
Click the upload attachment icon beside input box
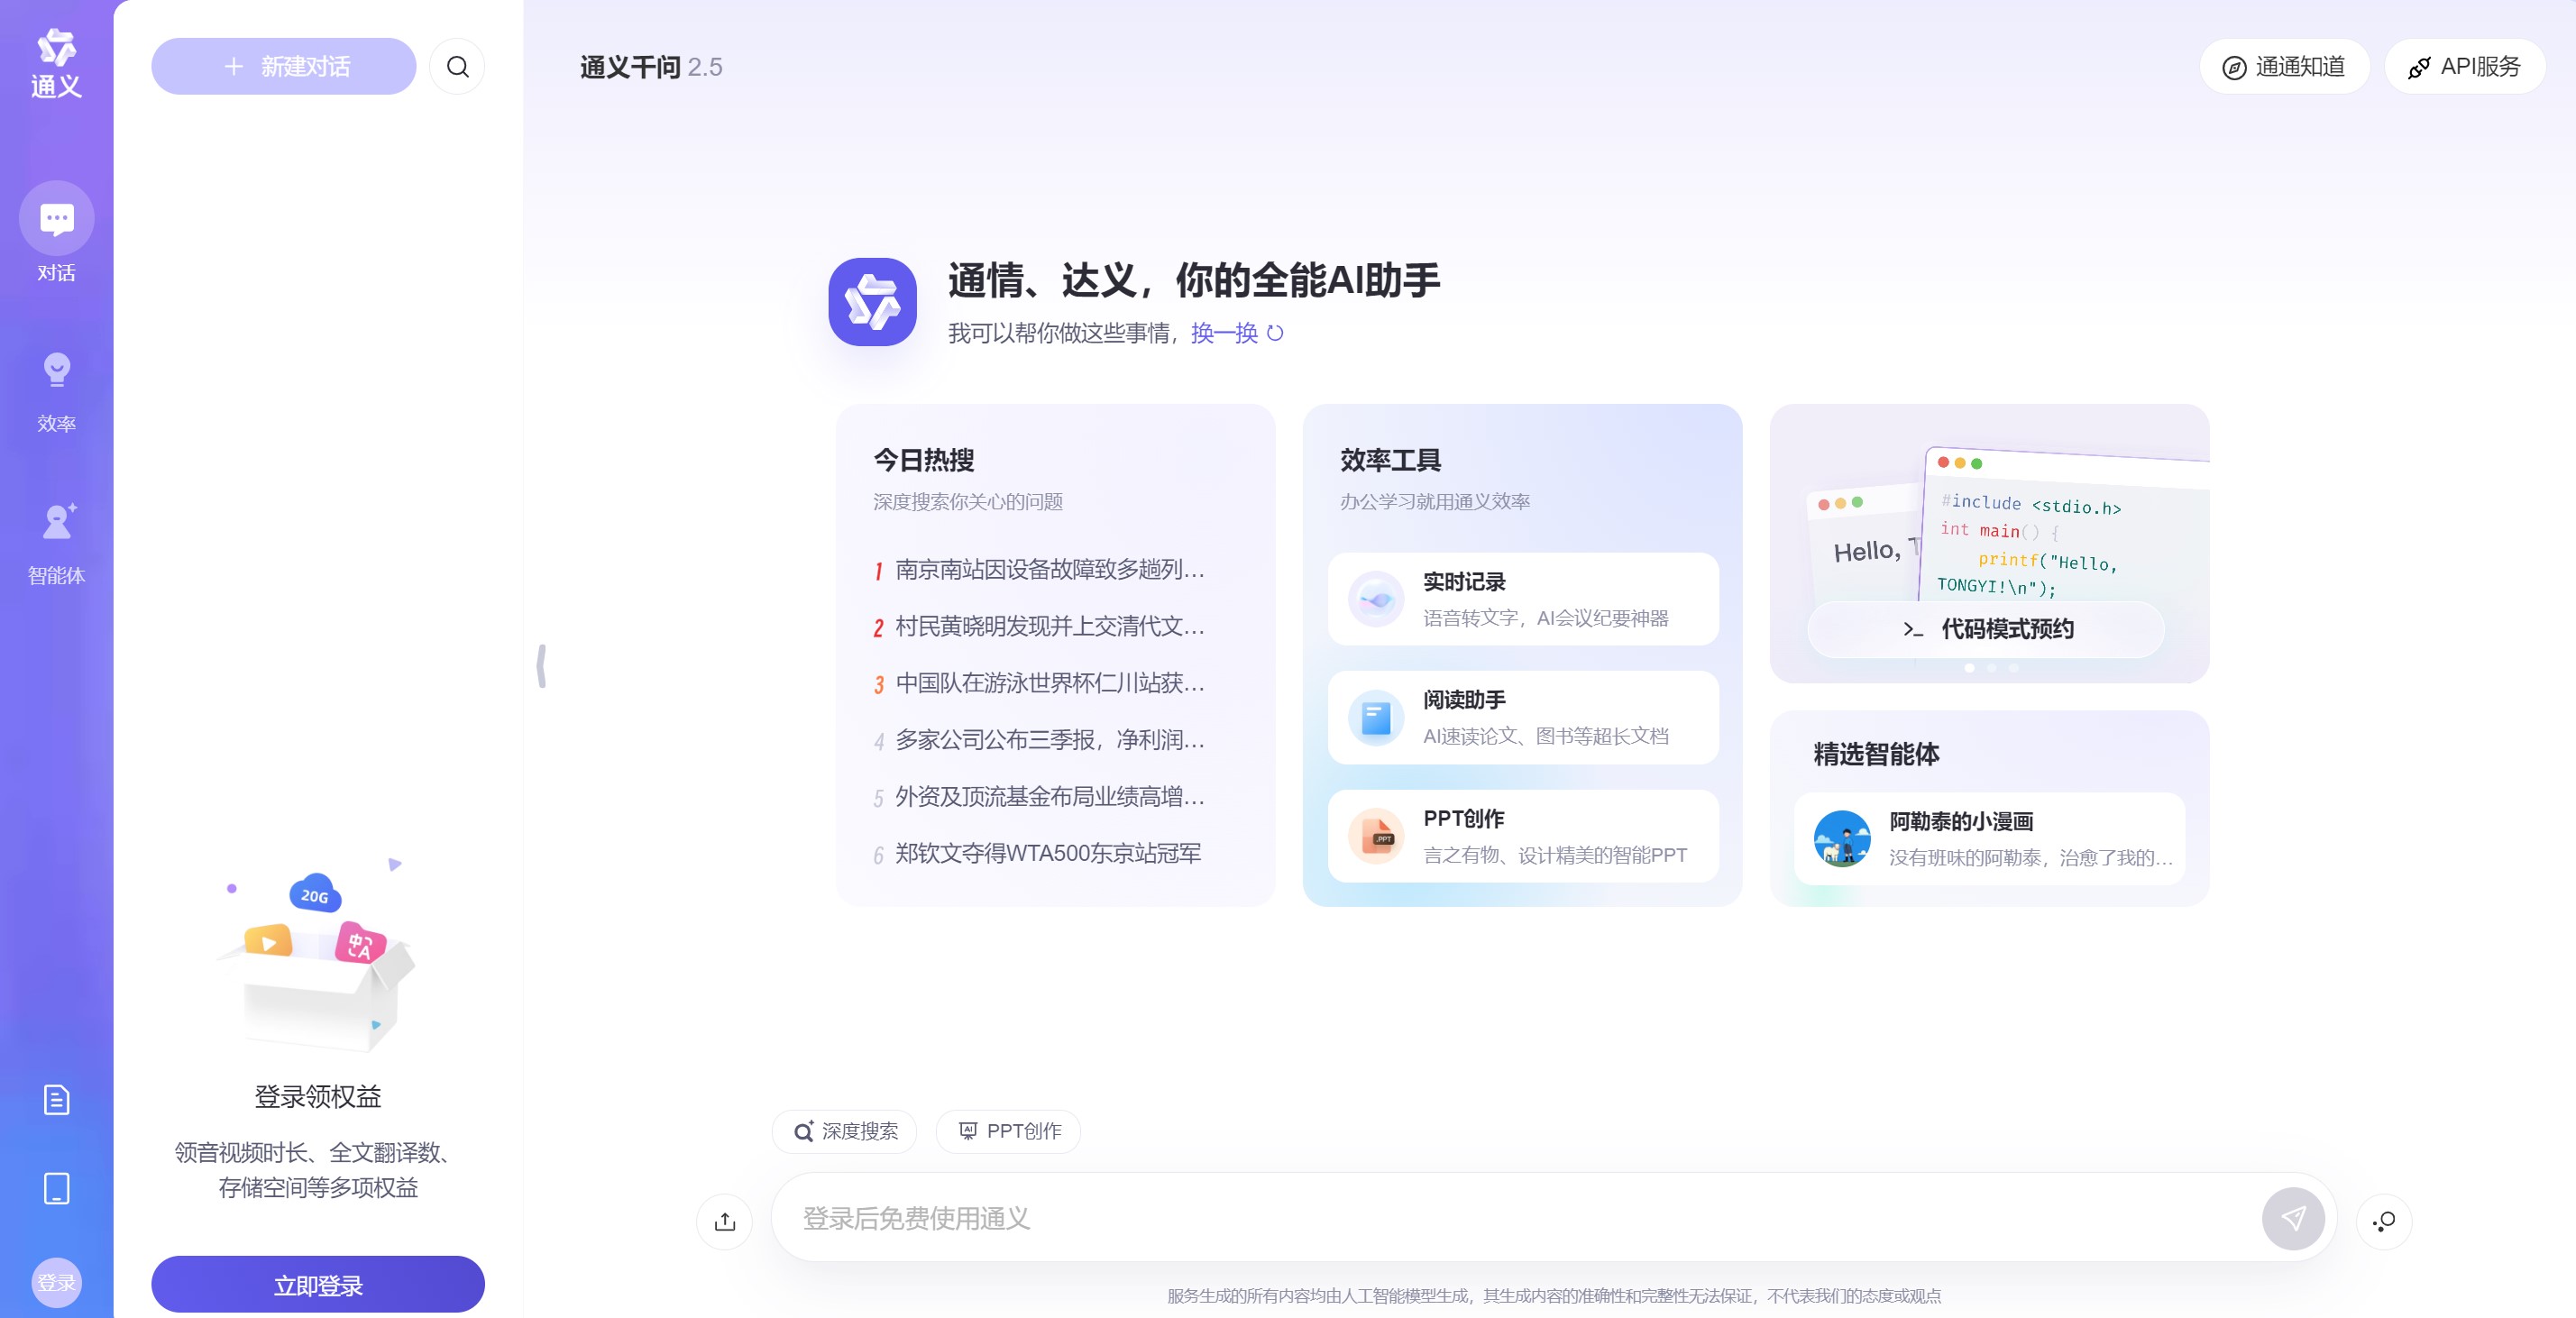(x=724, y=1221)
